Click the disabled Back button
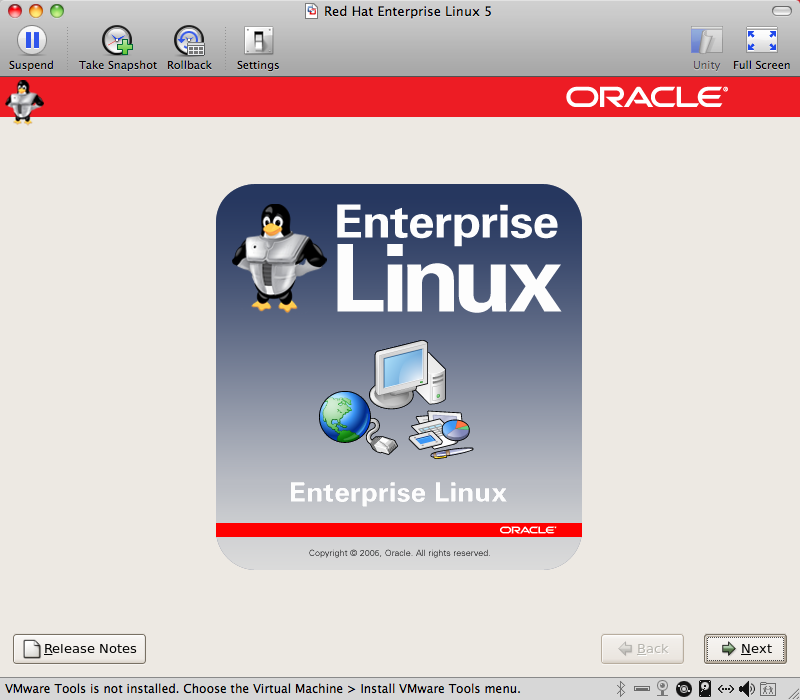 click(x=642, y=649)
